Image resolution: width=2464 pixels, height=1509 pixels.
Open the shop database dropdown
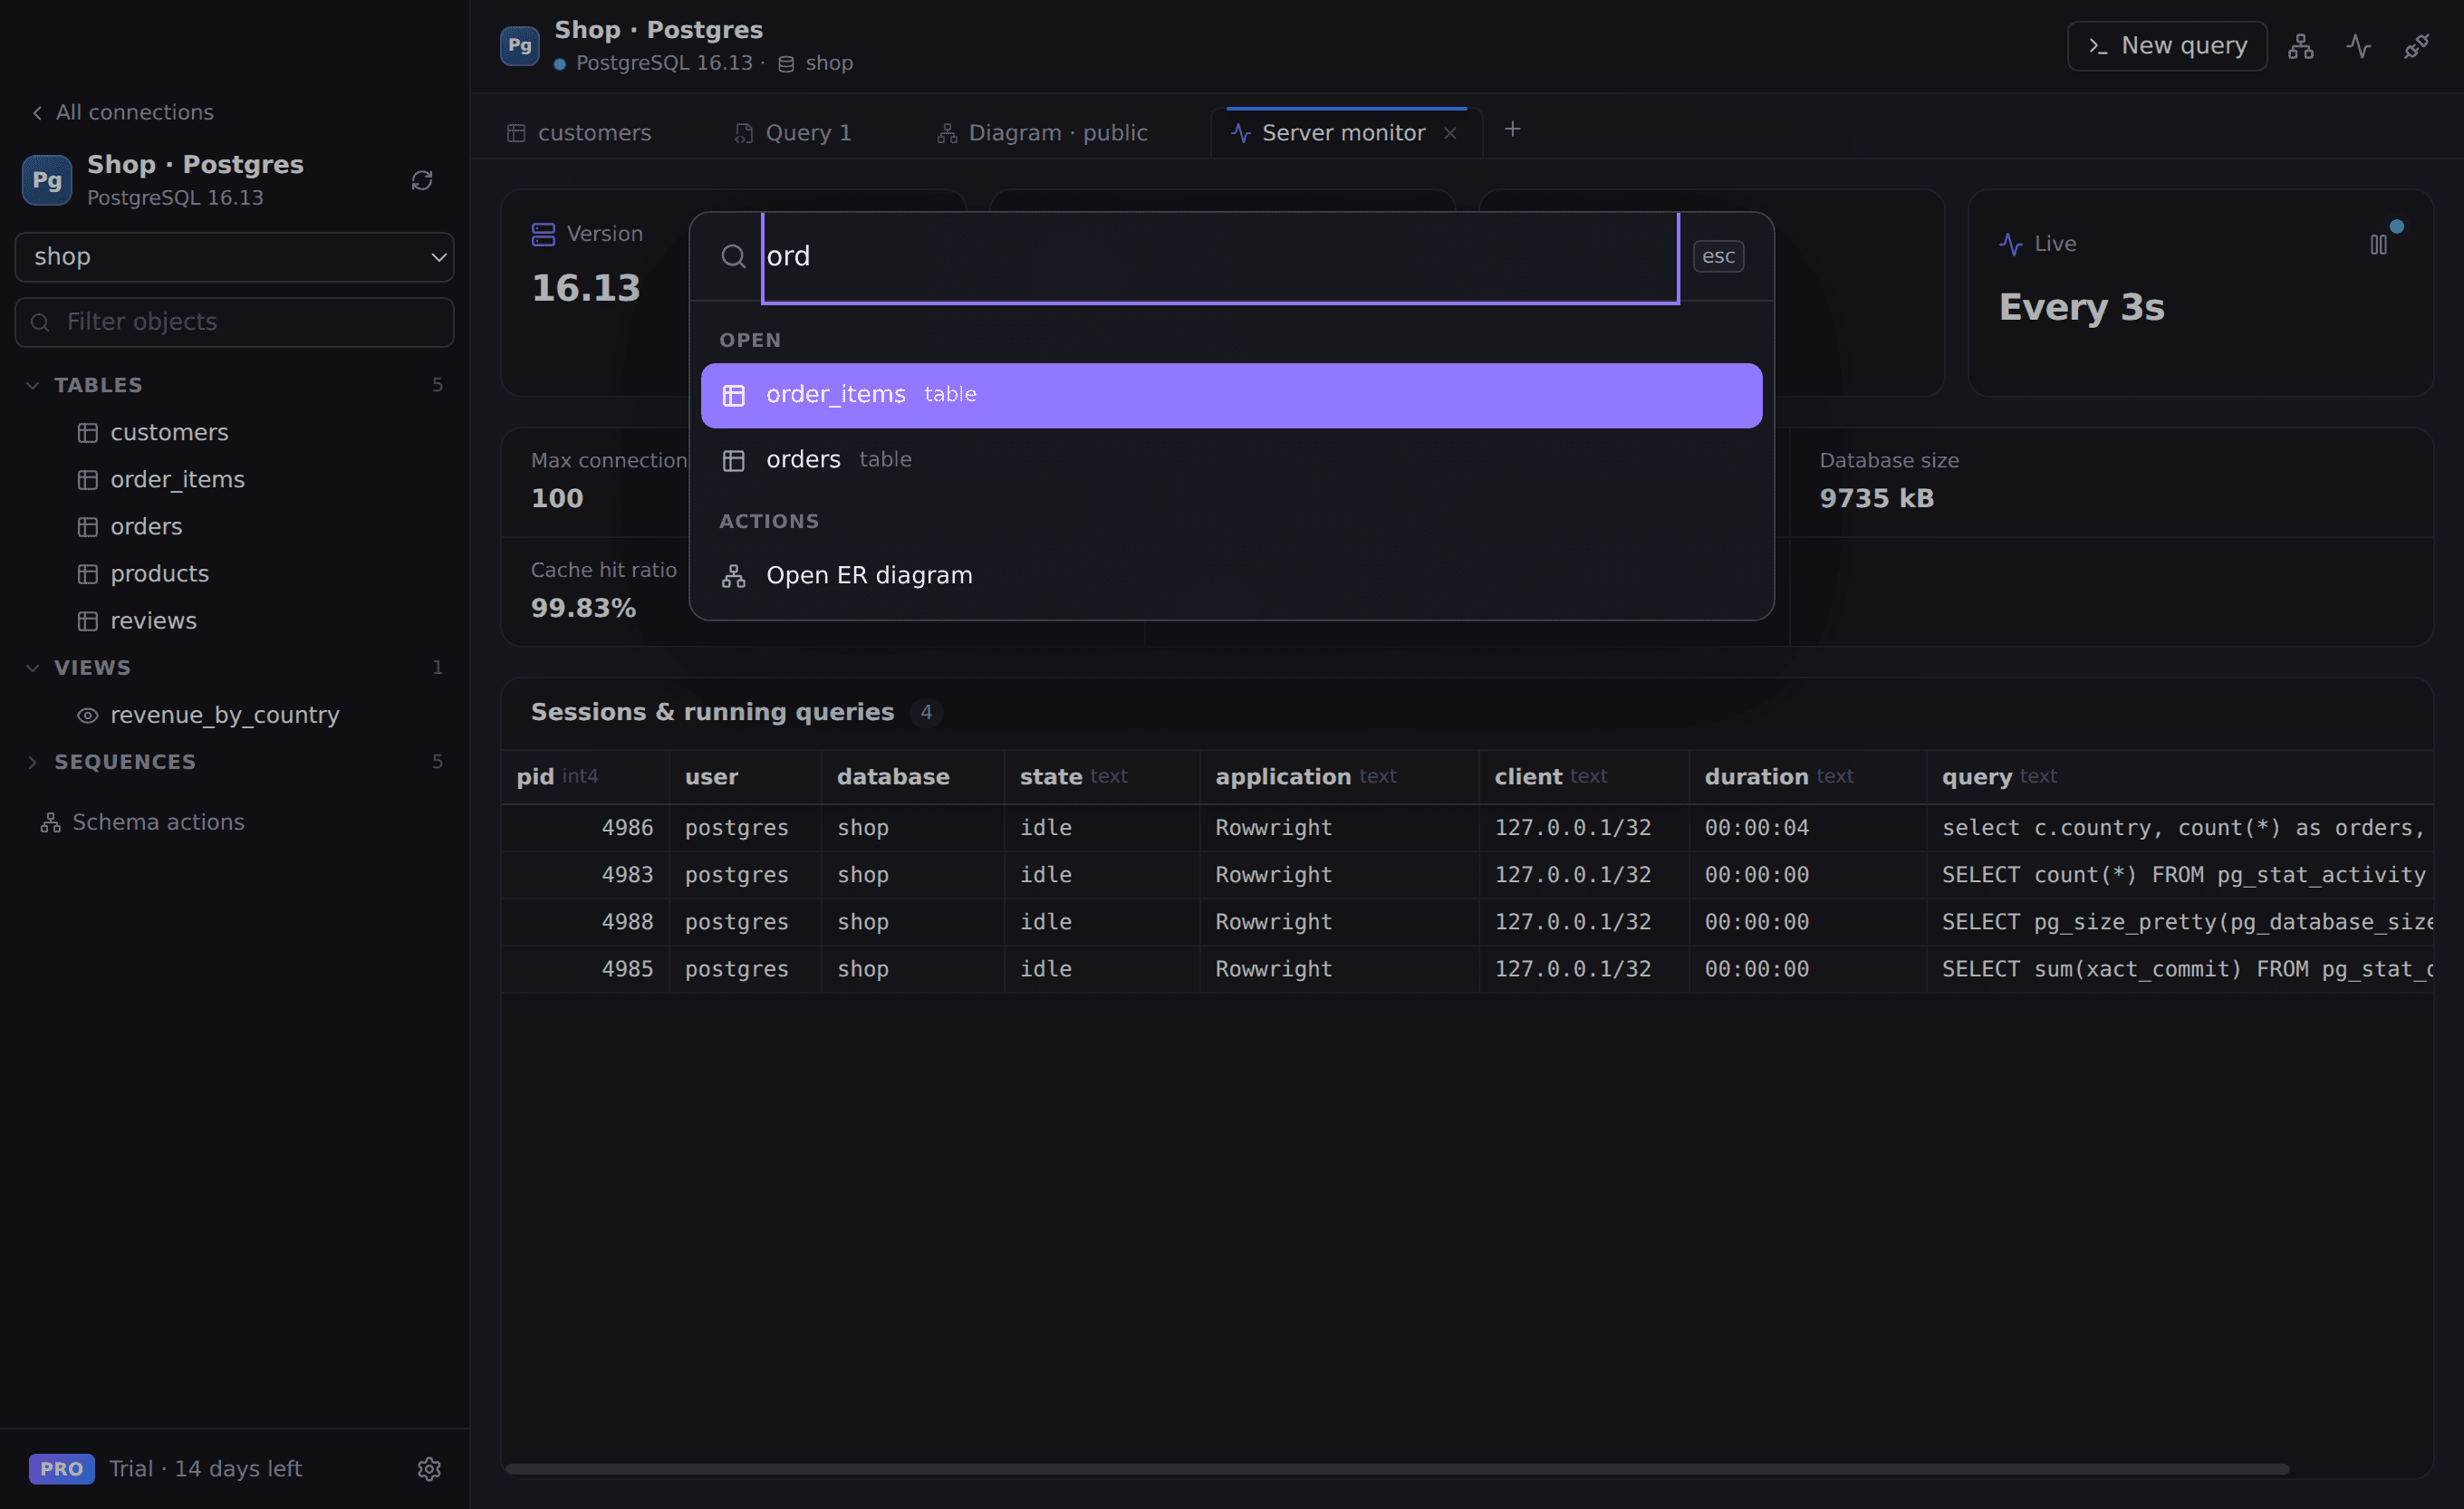[x=234, y=257]
